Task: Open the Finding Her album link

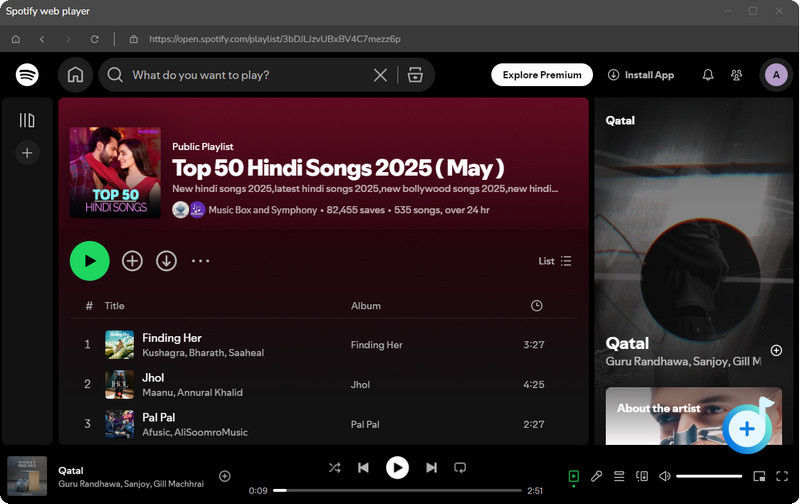Action: click(x=377, y=345)
